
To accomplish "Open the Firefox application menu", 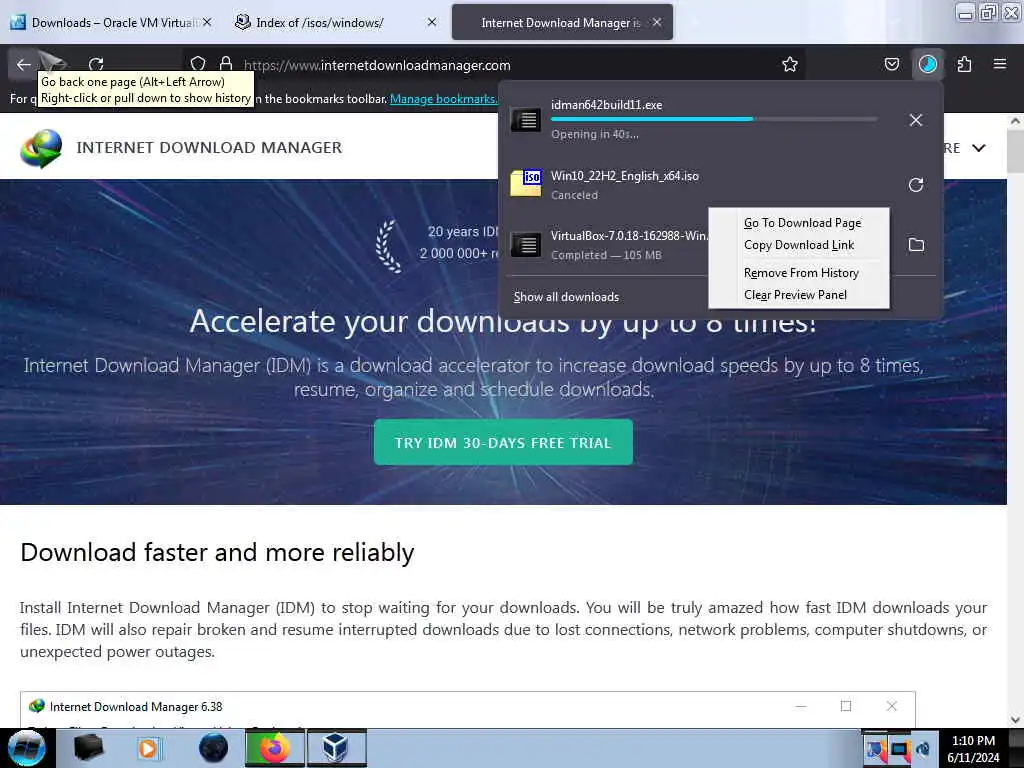I will click(x=999, y=64).
